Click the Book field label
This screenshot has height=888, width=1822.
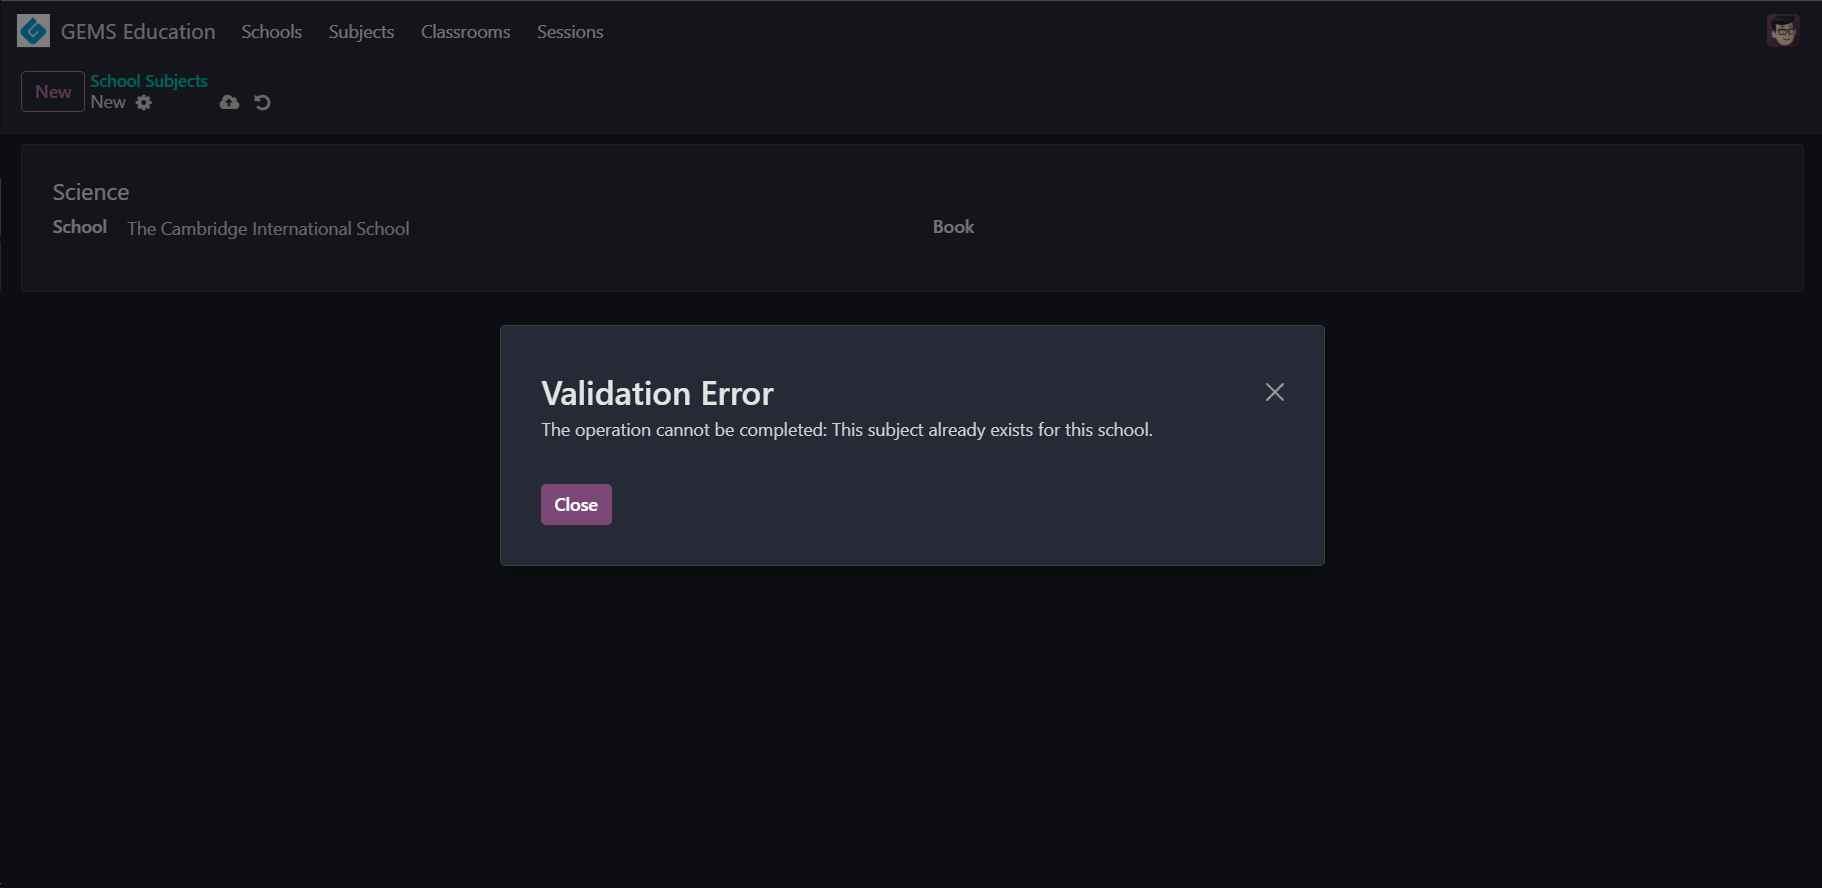tap(953, 227)
